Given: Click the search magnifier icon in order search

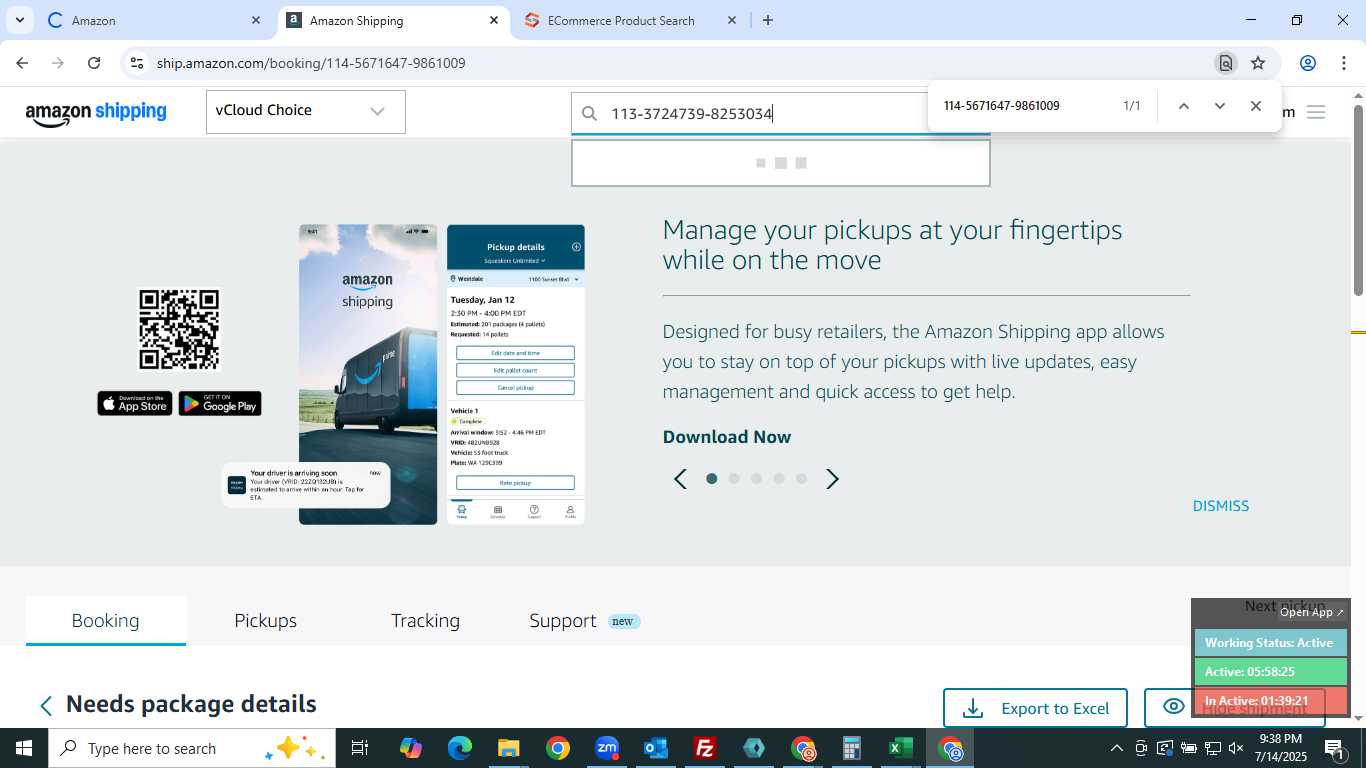Looking at the screenshot, I should 590,114.
